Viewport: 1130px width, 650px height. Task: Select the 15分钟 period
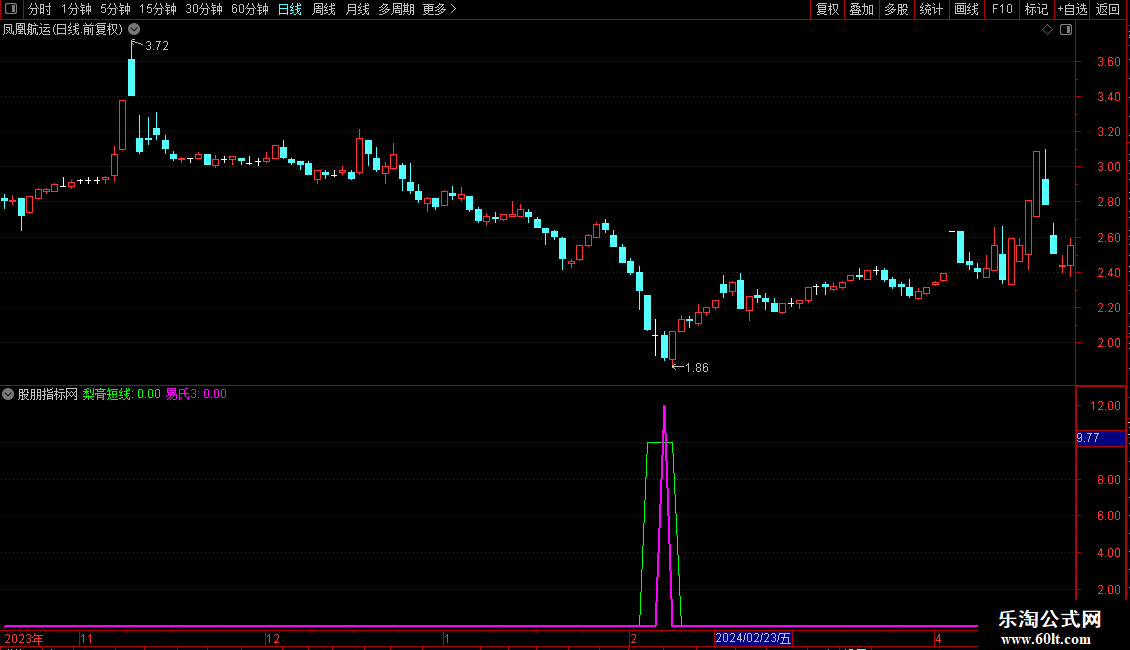click(158, 9)
